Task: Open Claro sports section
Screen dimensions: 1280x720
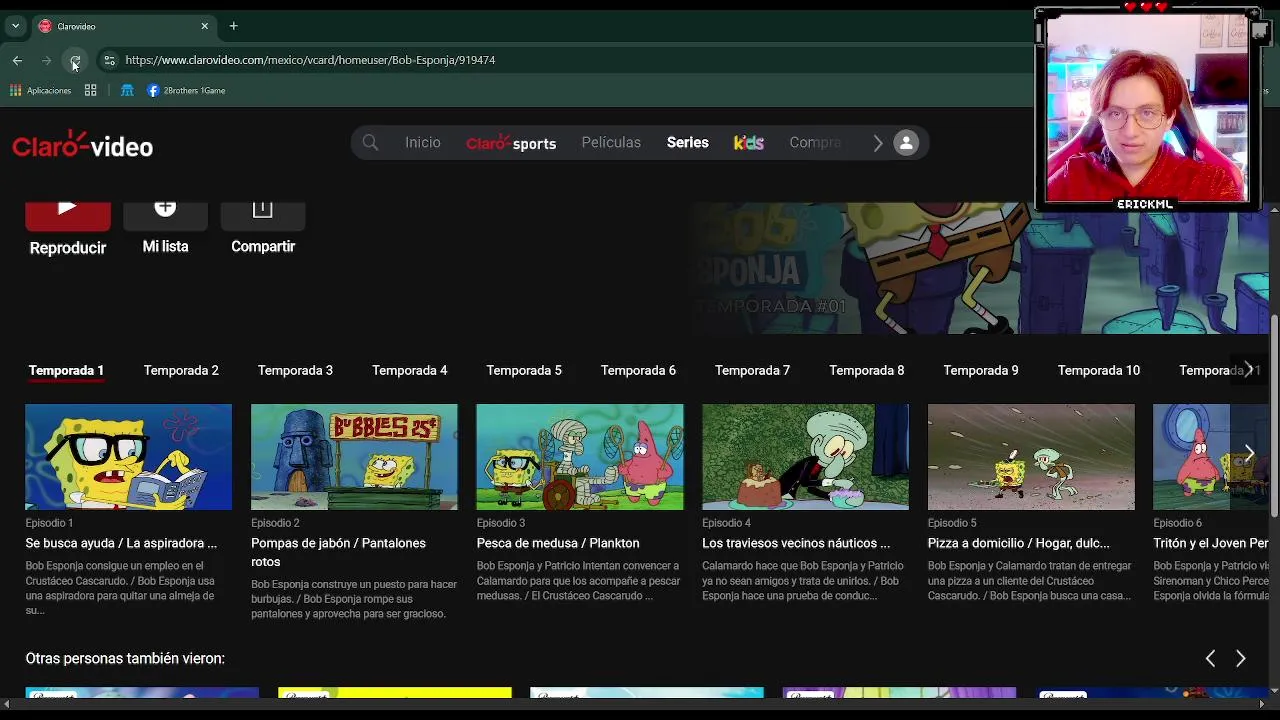Action: (510, 143)
